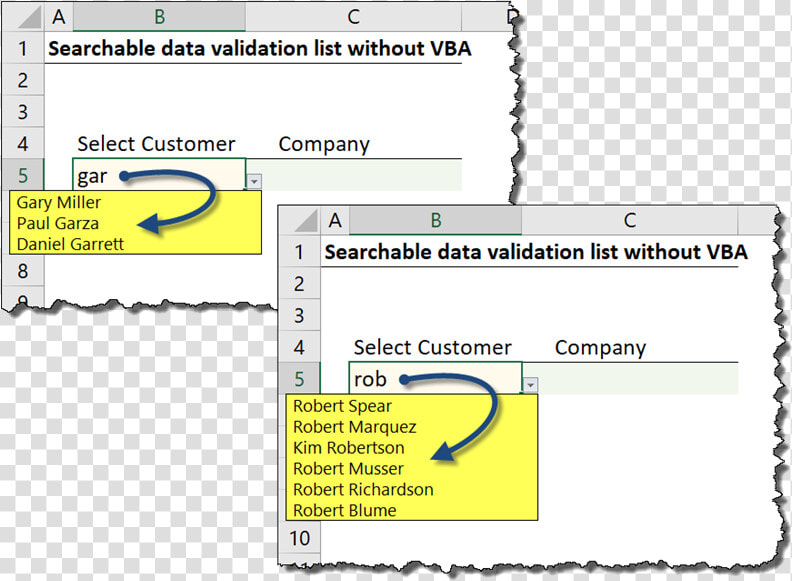Select row 4 header in lower-right sheet
The image size is (792, 581).
pos(300,347)
